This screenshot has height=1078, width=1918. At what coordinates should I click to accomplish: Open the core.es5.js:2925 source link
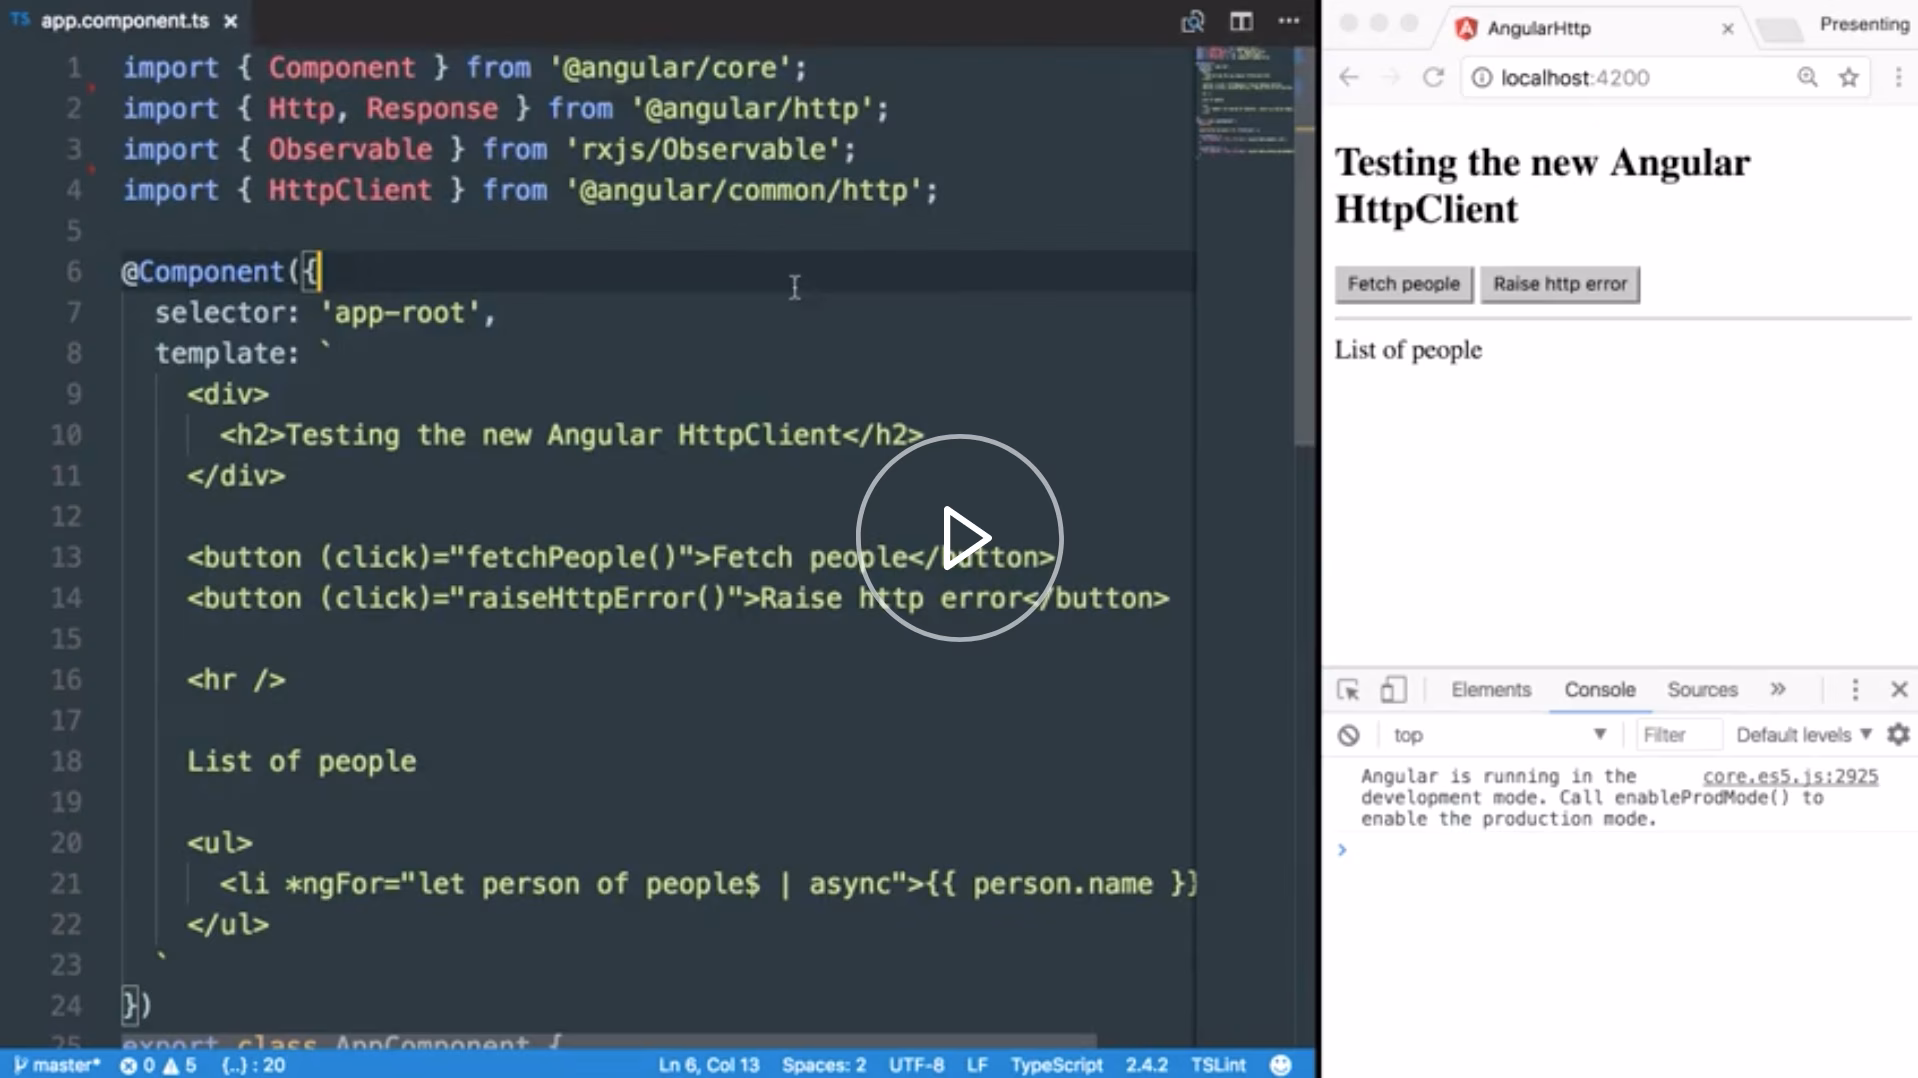point(1790,776)
